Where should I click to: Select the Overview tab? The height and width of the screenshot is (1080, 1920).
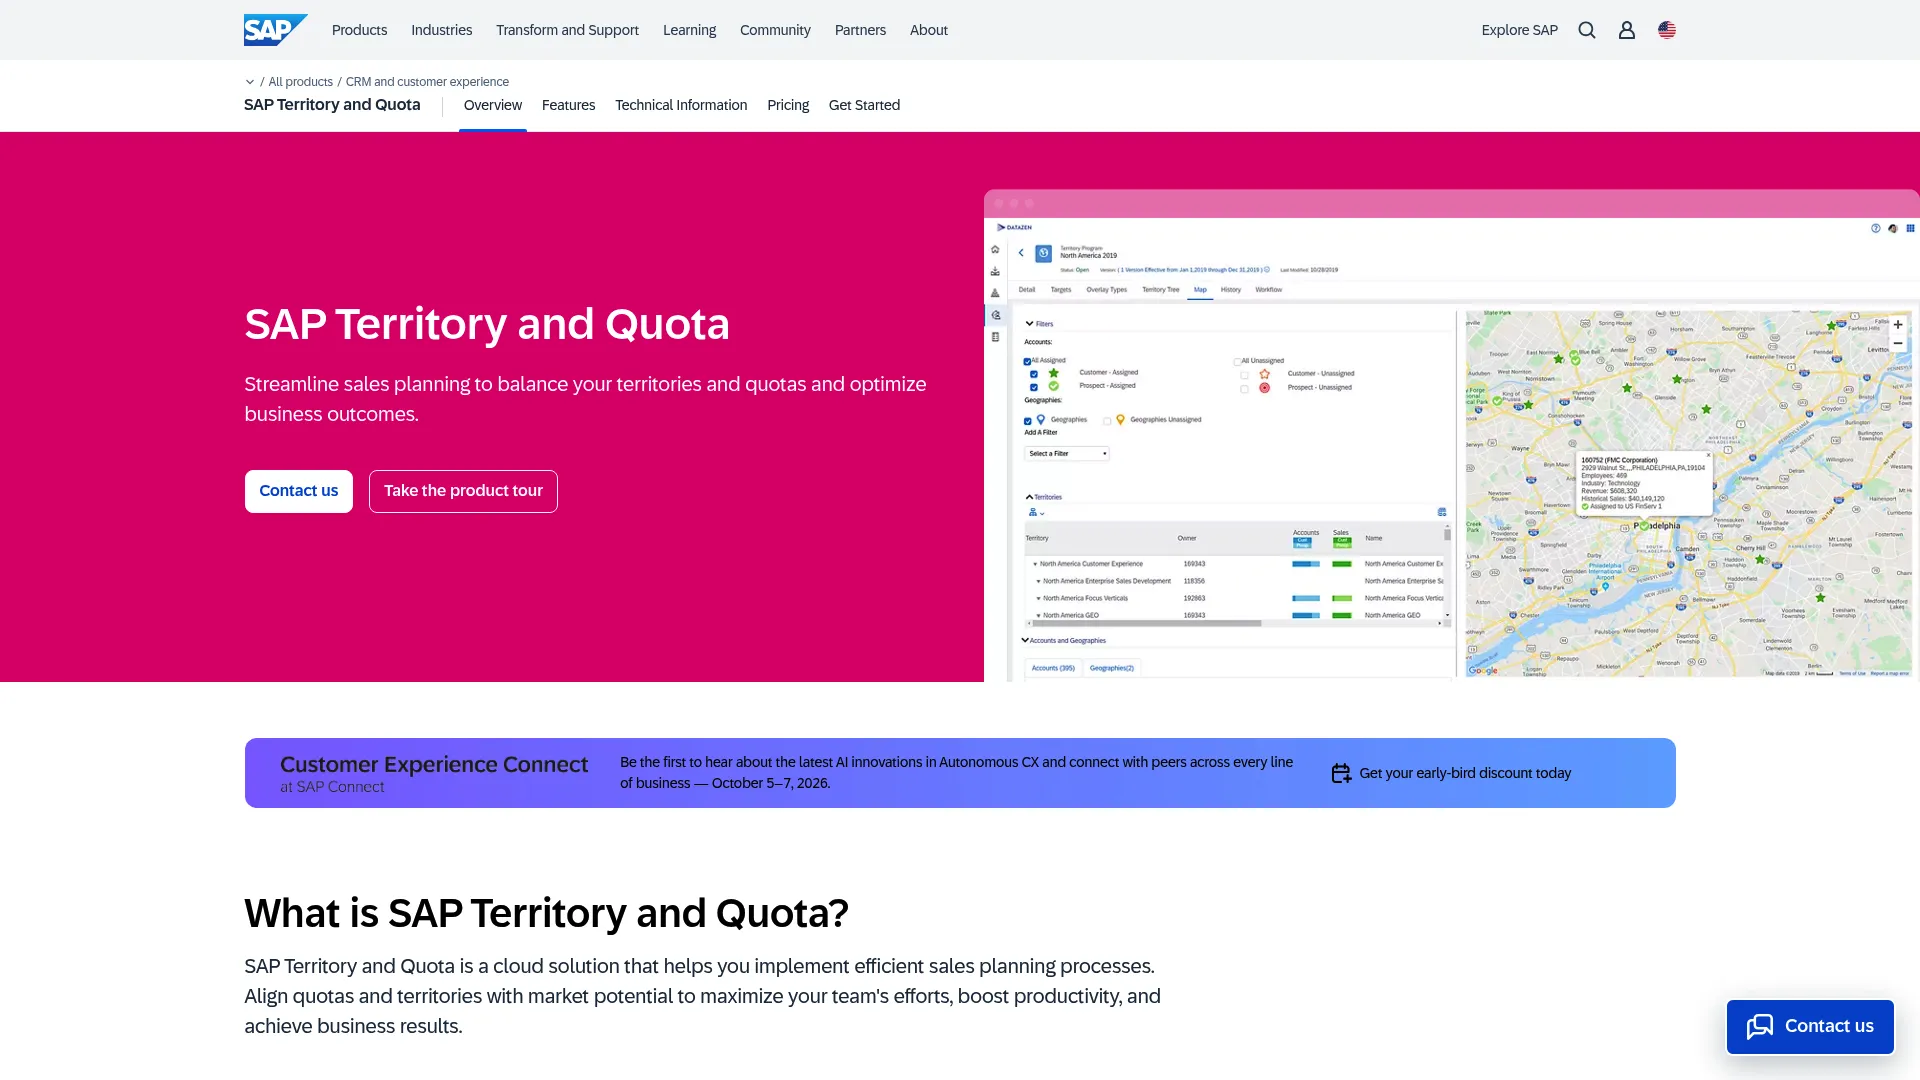click(x=492, y=105)
